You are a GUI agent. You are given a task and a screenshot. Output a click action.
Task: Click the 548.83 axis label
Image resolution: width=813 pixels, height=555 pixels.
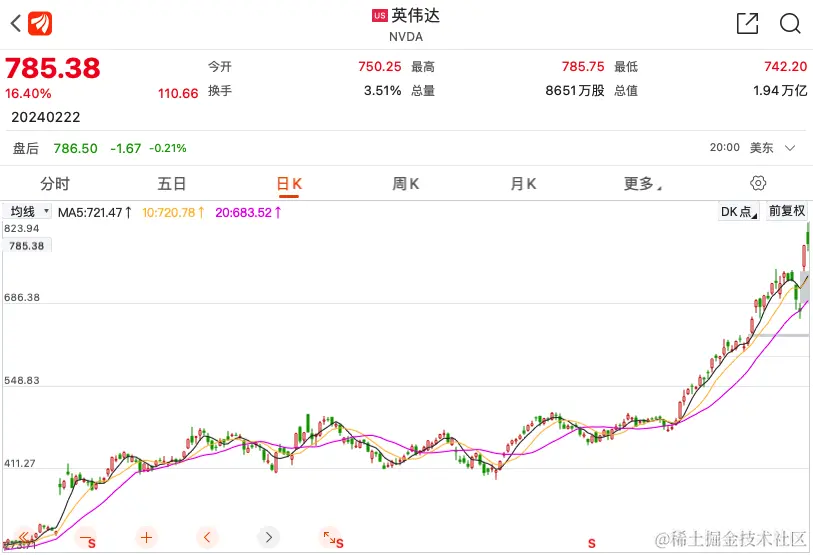tap(21, 381)
